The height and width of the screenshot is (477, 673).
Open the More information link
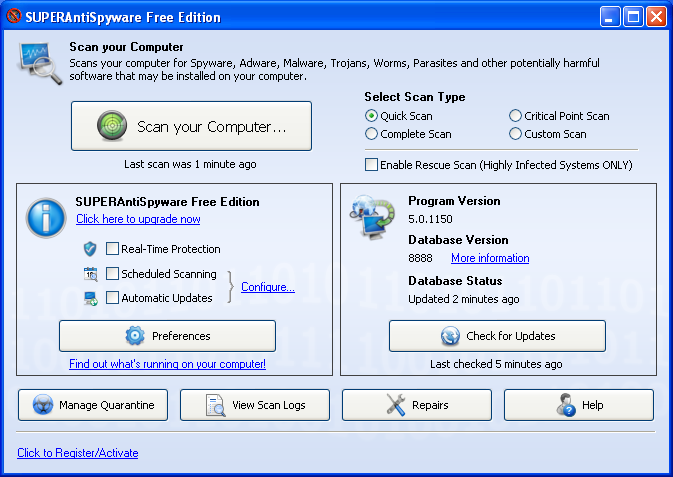click(490, 258)
